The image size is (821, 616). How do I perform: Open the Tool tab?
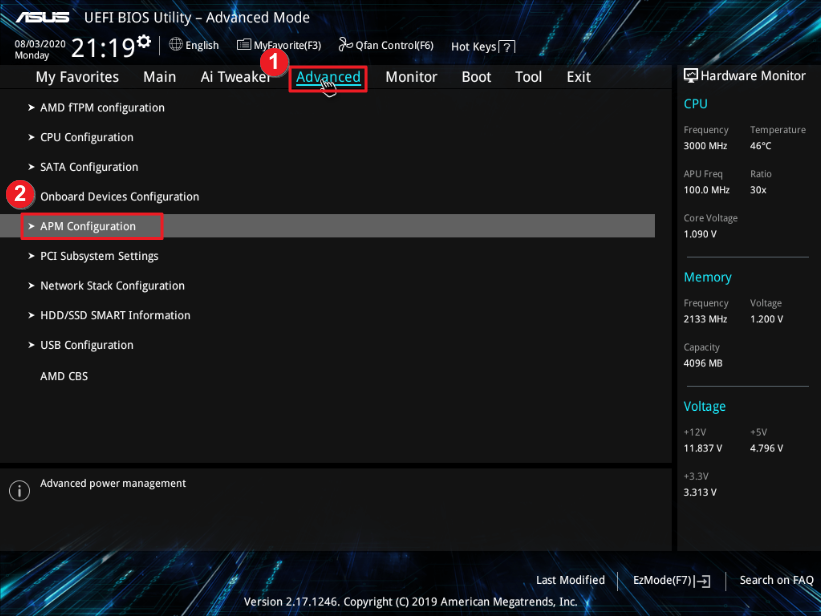528,77
